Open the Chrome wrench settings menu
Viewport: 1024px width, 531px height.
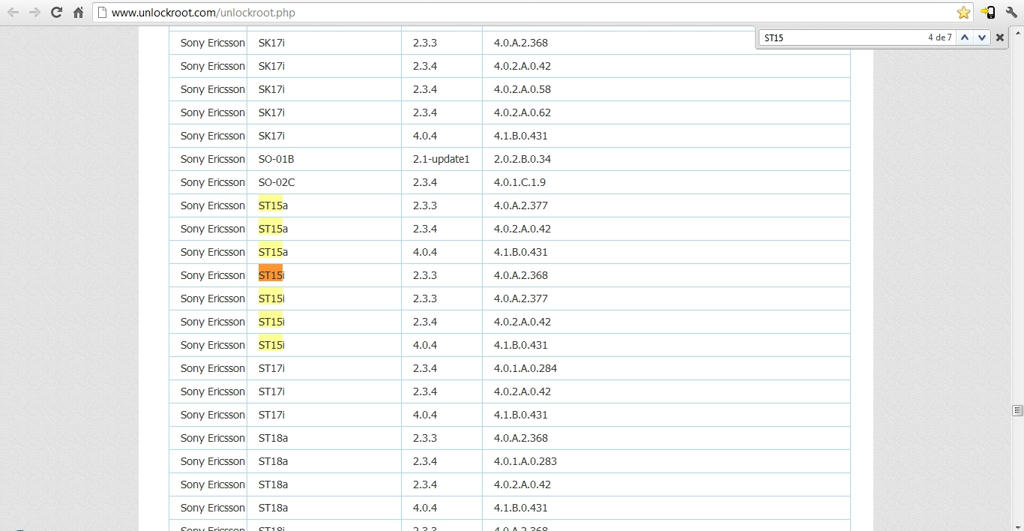[1012, 12]
